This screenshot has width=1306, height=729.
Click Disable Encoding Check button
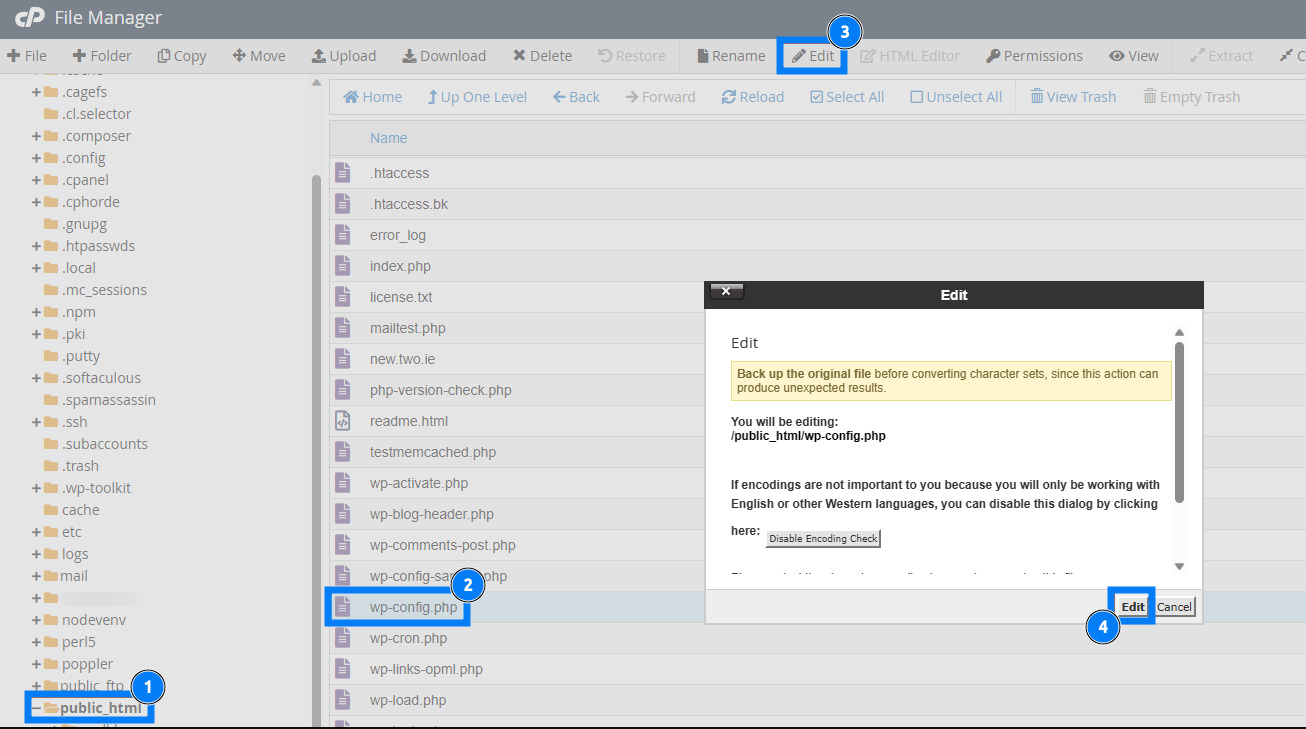point(823,539)
